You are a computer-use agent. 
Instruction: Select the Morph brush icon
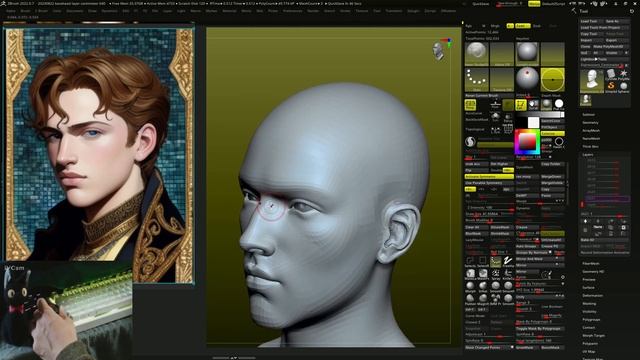point(470,287)
